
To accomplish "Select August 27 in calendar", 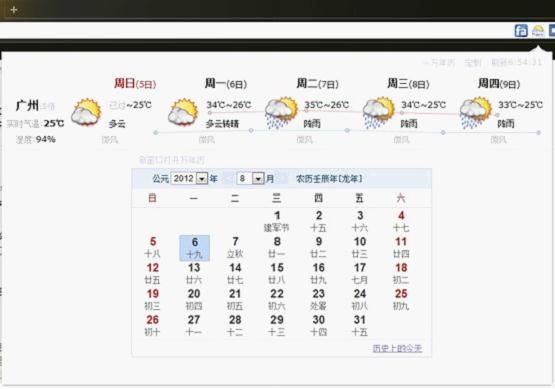I will [x=194, y=326].
